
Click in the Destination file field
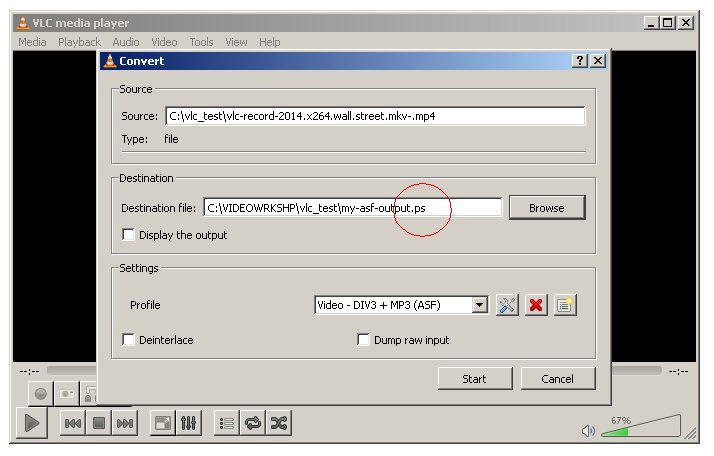[353, 208]
